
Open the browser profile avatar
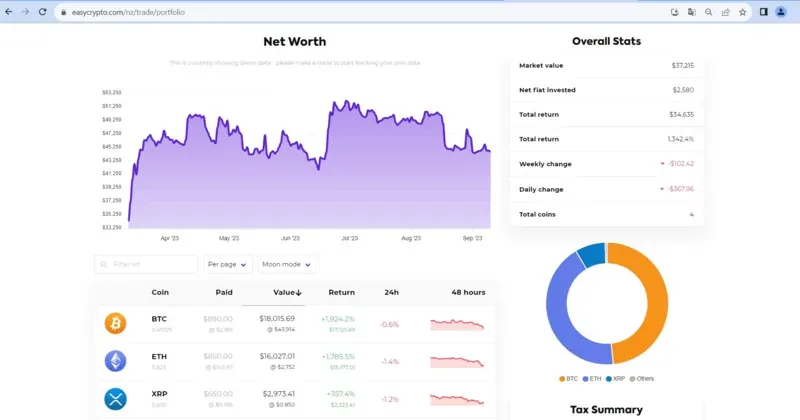(781, 12)
